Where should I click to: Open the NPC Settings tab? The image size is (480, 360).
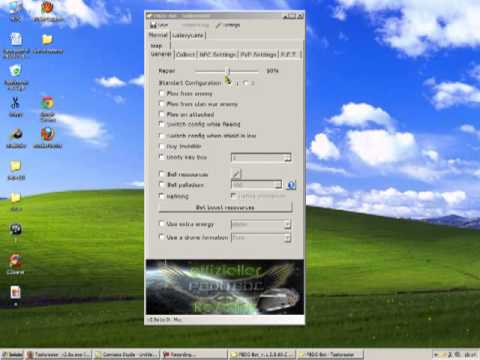pyautogui.click(x=218, y=54)
